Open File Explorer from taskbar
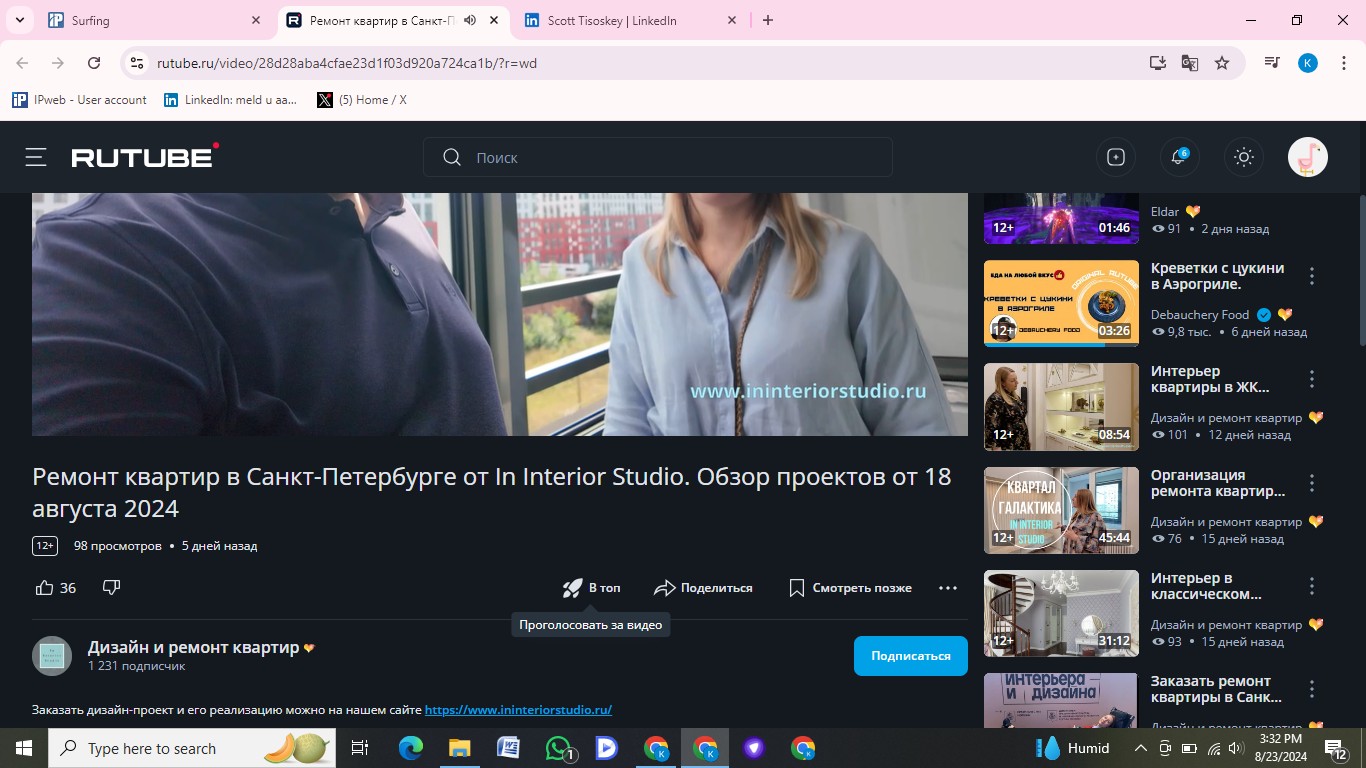This screenshot has height=768, width=1366. (459, 748)
